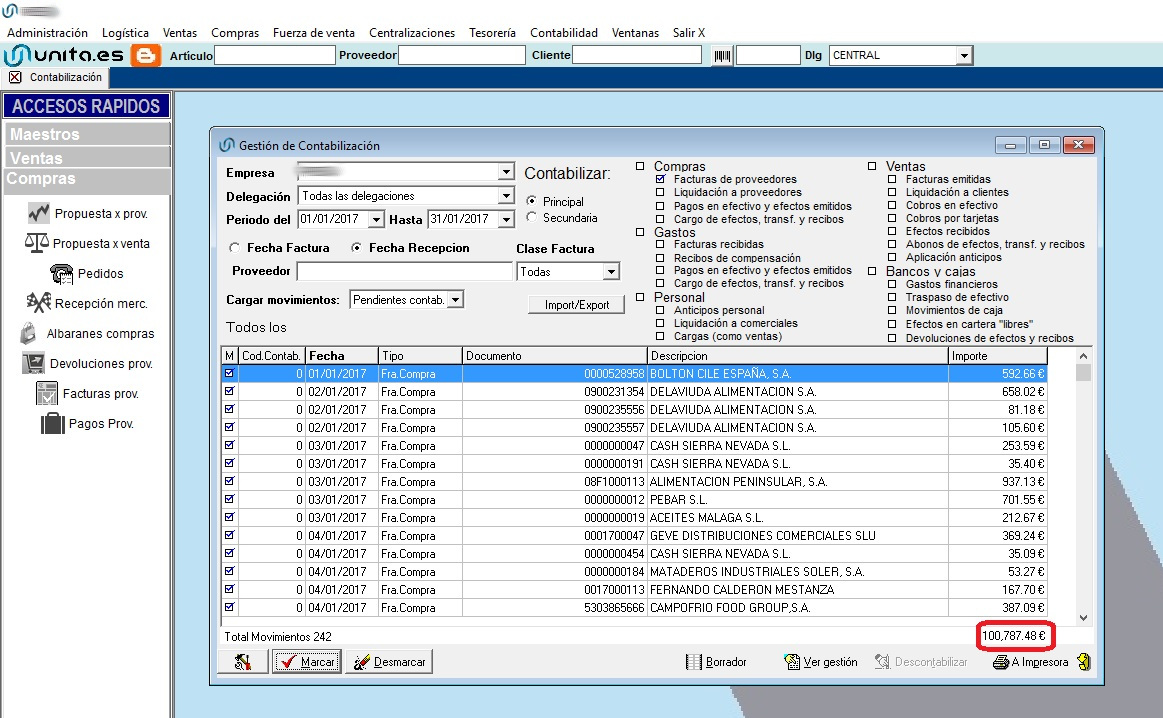This screenshot has height=718, width=1163.
Task: Focus the Artículo input field
Action: coord(275,56)
